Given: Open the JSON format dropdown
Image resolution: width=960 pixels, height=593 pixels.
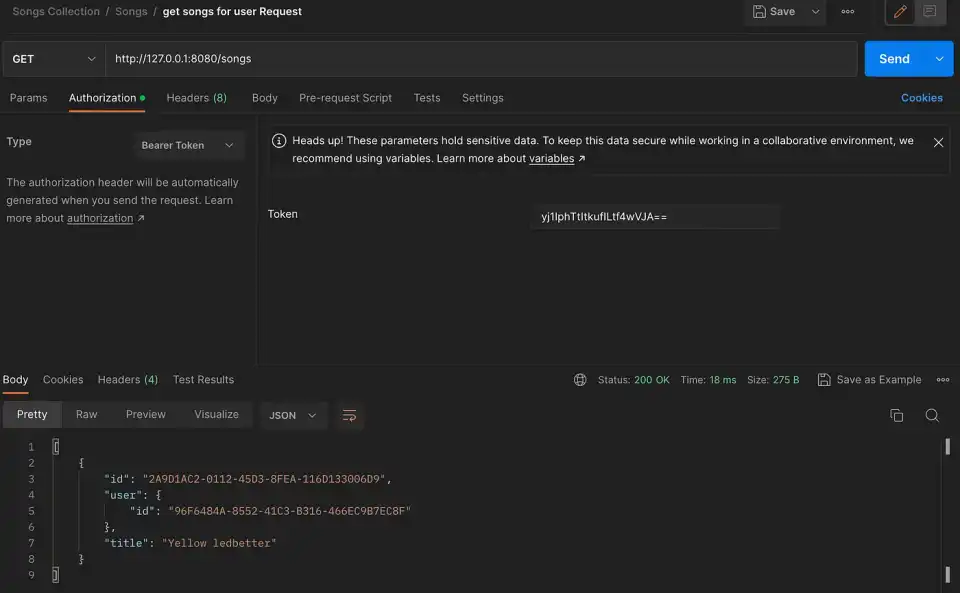Looking at the screenshot, I should pos(292,415).
